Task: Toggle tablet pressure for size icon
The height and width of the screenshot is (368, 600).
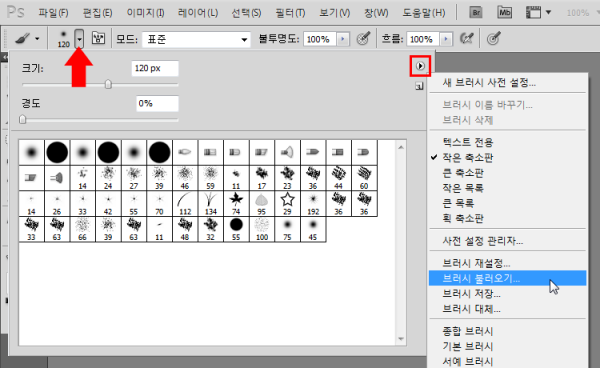Action: coord(494,38)
